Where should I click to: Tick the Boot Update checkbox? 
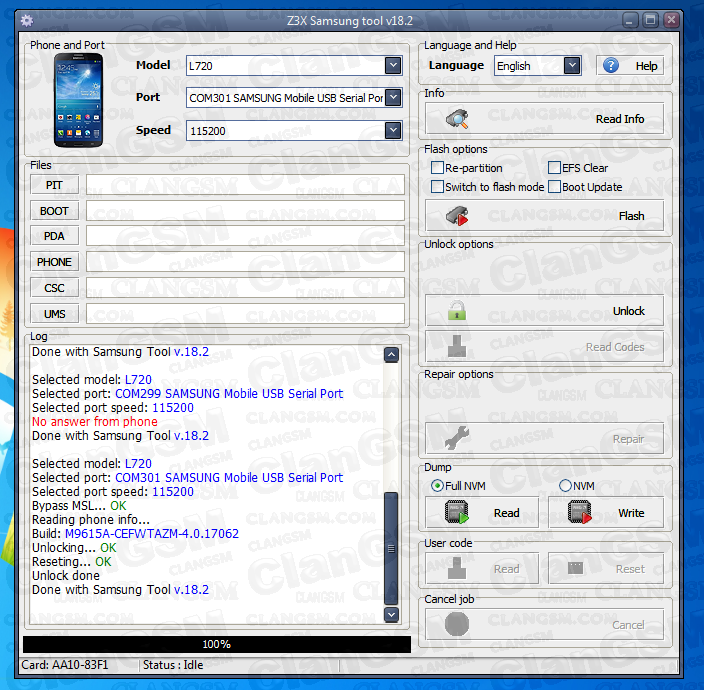(x=554, y=187)
